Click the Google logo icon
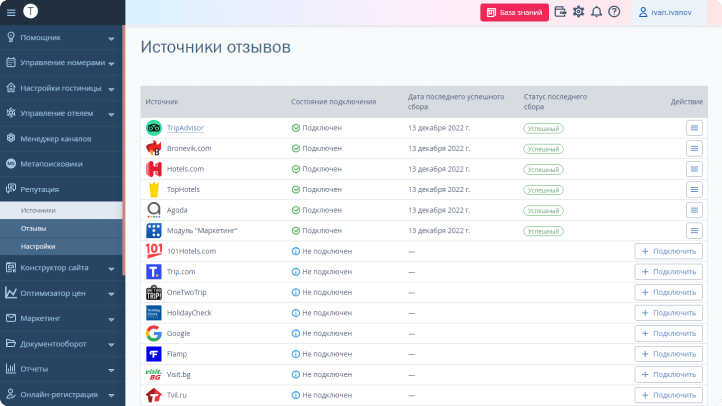The height and width of the screenshot is (406, 722). (154, 333)
